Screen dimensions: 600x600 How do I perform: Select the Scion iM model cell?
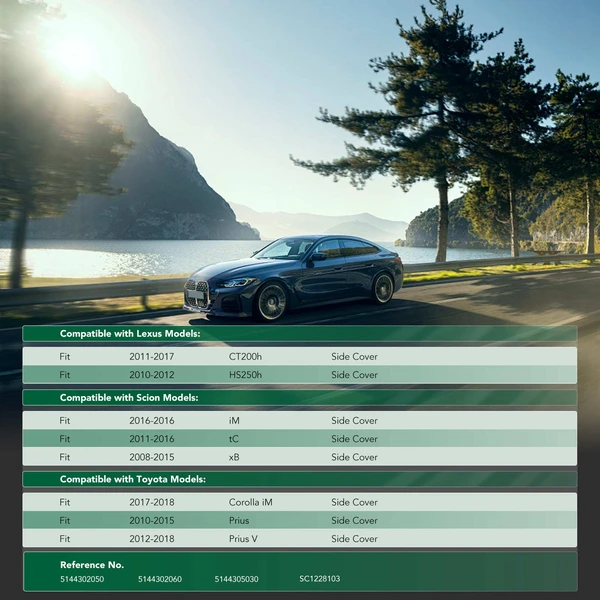234,421
